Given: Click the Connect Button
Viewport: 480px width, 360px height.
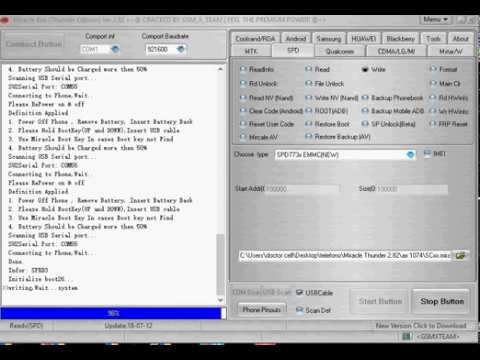Looking at the screenshot, I should 34,44.
